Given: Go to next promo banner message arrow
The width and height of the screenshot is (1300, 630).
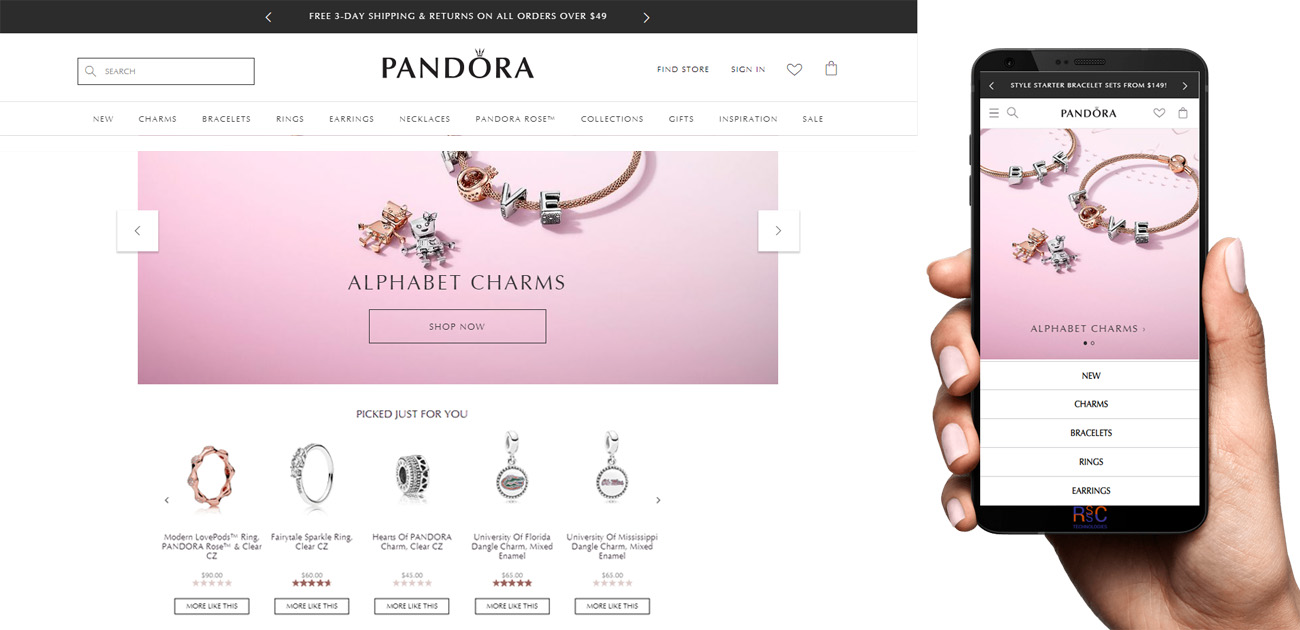Looking at the screenshot, I should 646,17.
